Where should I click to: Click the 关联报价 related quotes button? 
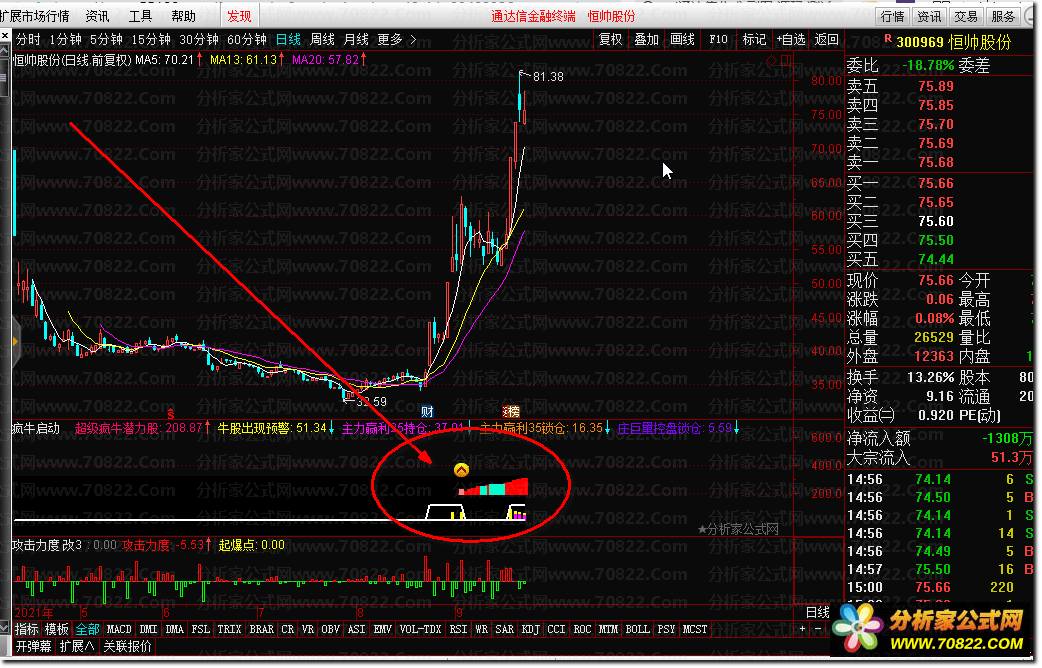(x=127, y=646)
